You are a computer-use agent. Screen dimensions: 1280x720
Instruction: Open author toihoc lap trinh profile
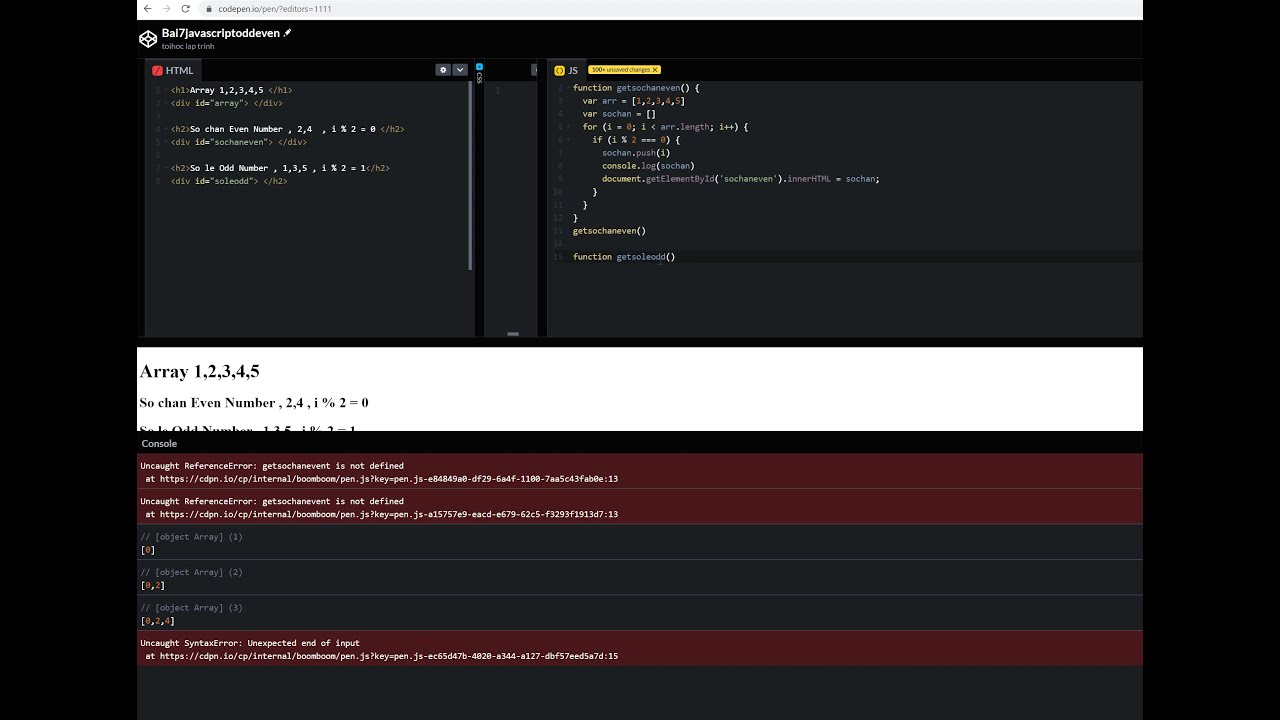[x=188, y=46]
